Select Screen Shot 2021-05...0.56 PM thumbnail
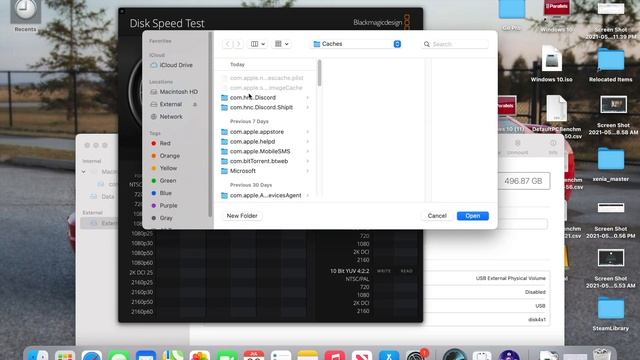This screenshot has width=640, height=360. coord(611,208)
